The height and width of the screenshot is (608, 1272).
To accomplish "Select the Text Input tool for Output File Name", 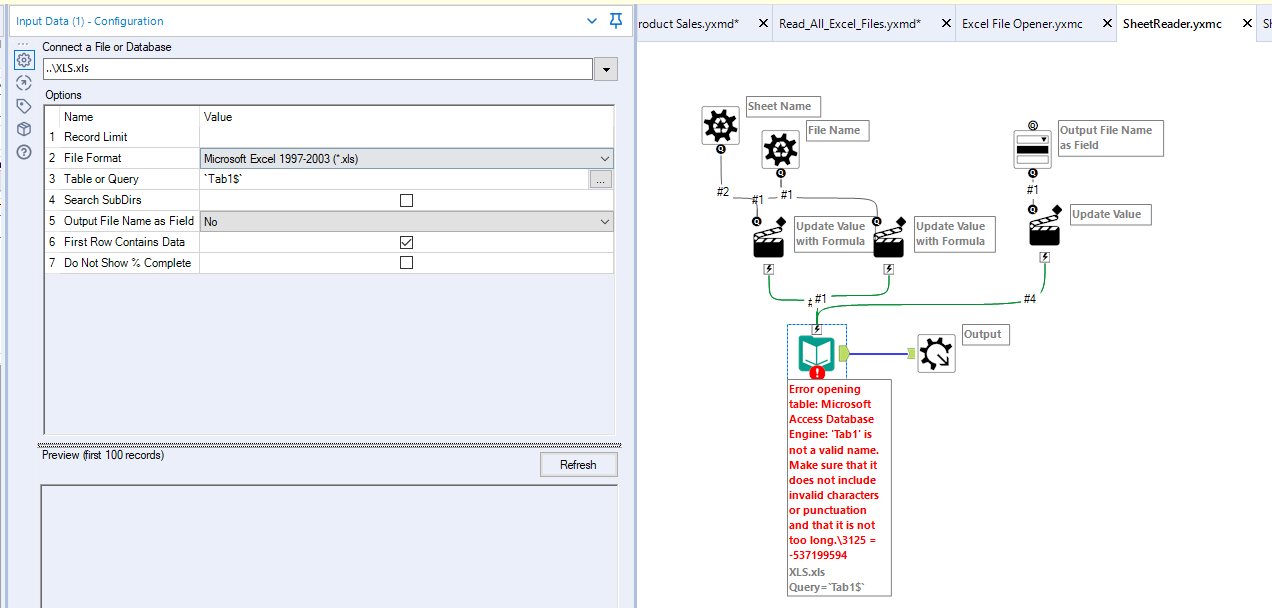I will click(x=1032, y=145).
